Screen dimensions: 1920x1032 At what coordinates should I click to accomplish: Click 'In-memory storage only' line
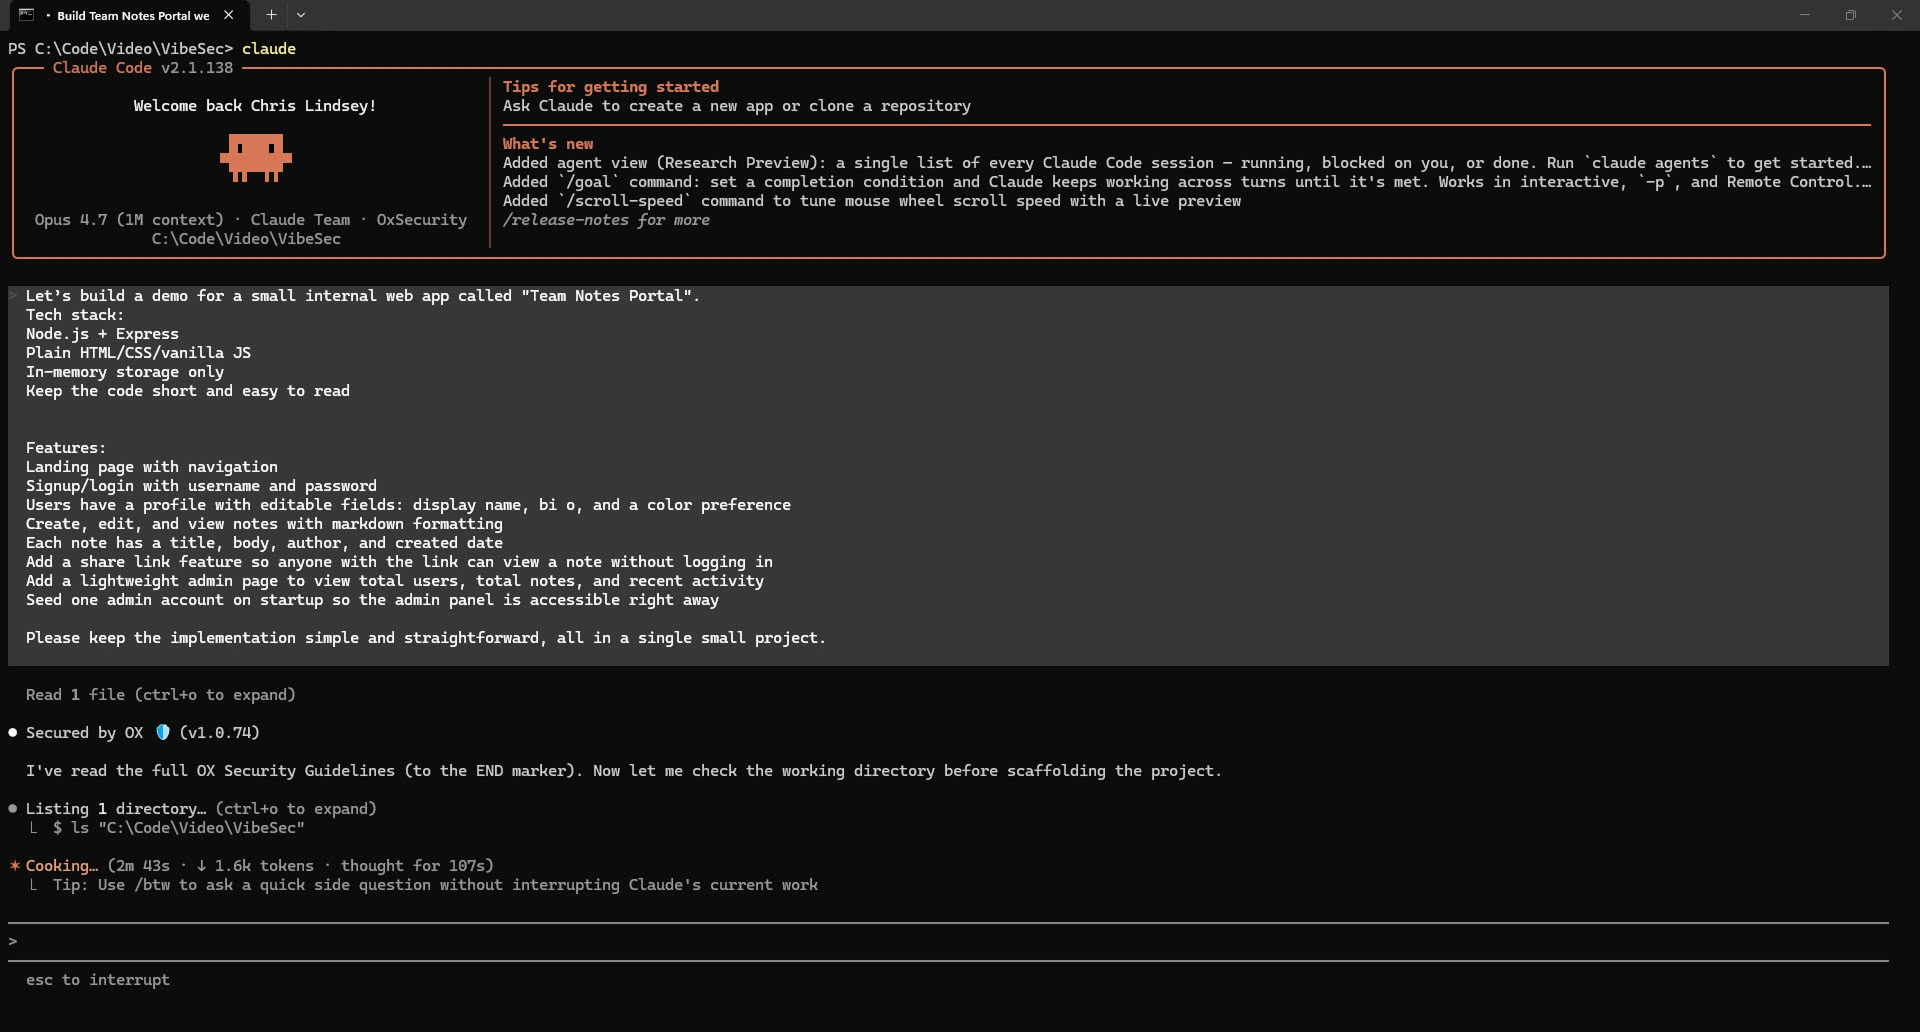(125, 372)
